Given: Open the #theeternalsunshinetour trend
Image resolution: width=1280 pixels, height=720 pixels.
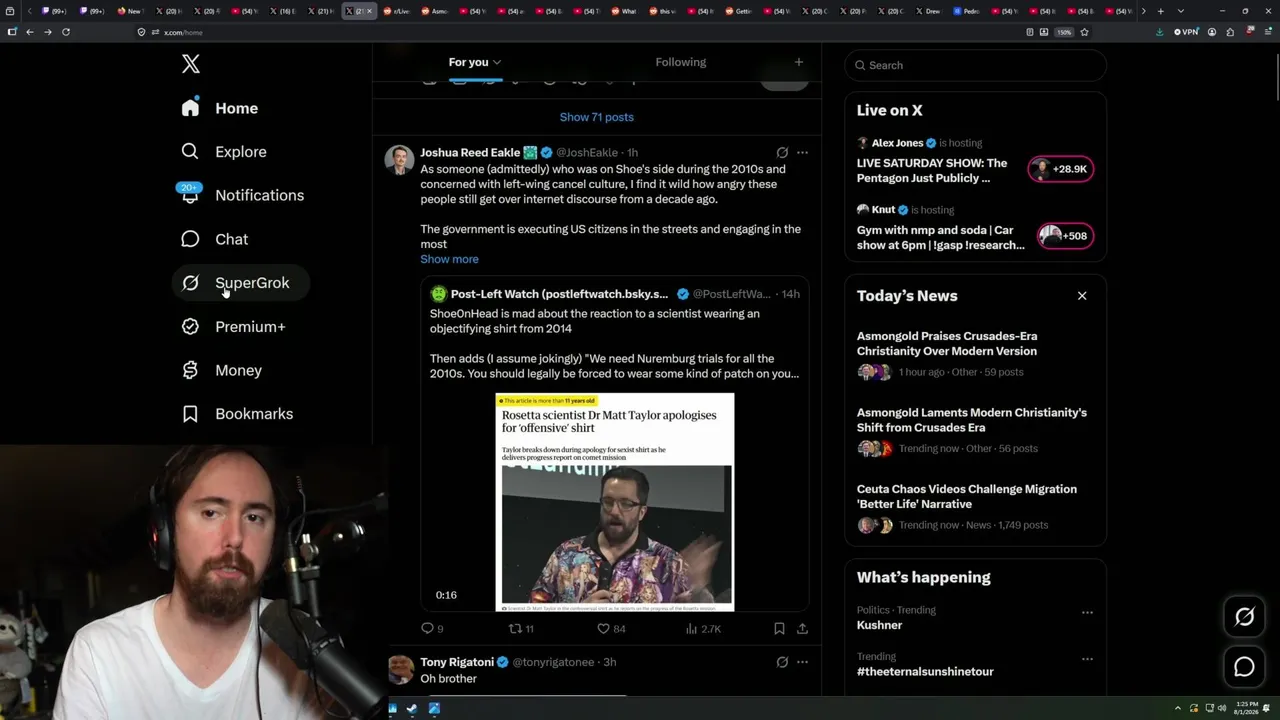Looking at the screenshot, I should point(925,672).
